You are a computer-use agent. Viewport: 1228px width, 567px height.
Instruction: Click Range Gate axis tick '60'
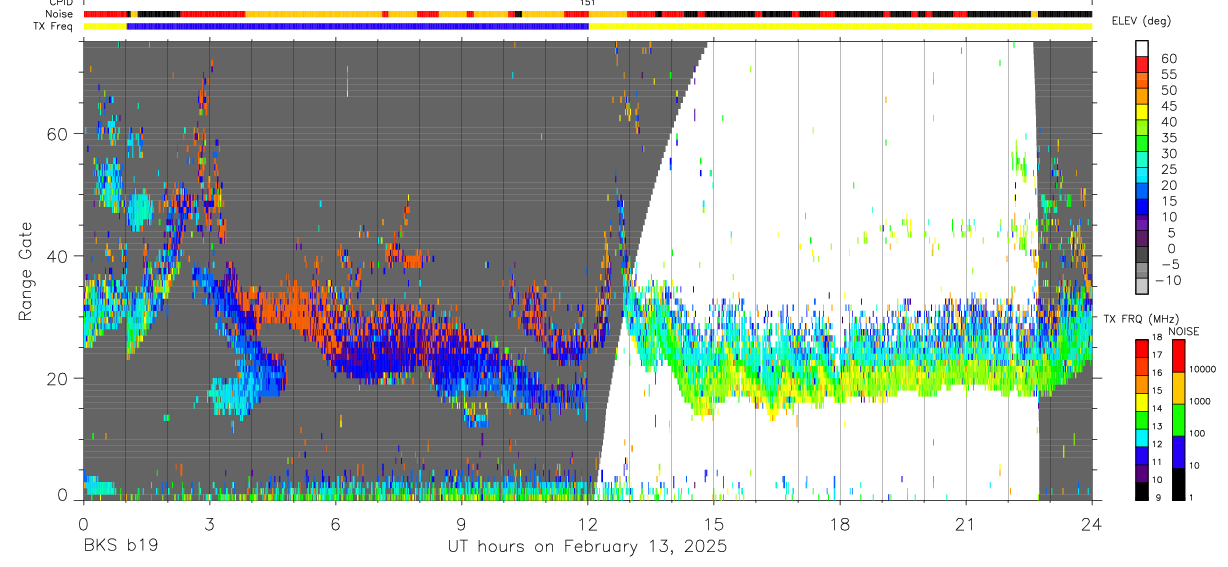coord(58,134)
